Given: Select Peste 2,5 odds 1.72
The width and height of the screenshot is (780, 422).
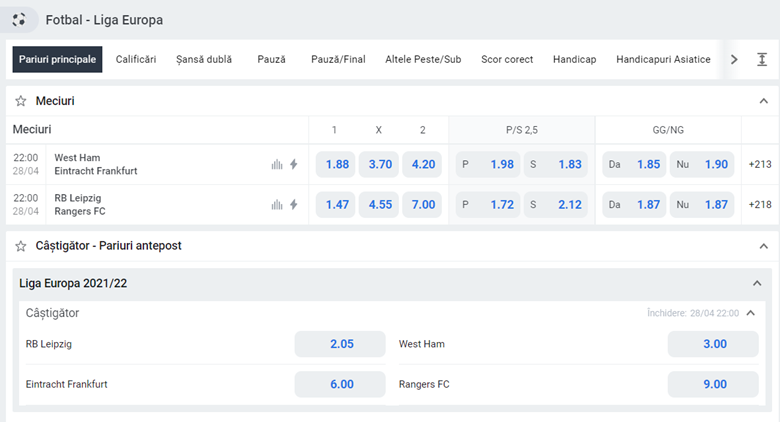Looking at the screenshot, I should point(488,205).
